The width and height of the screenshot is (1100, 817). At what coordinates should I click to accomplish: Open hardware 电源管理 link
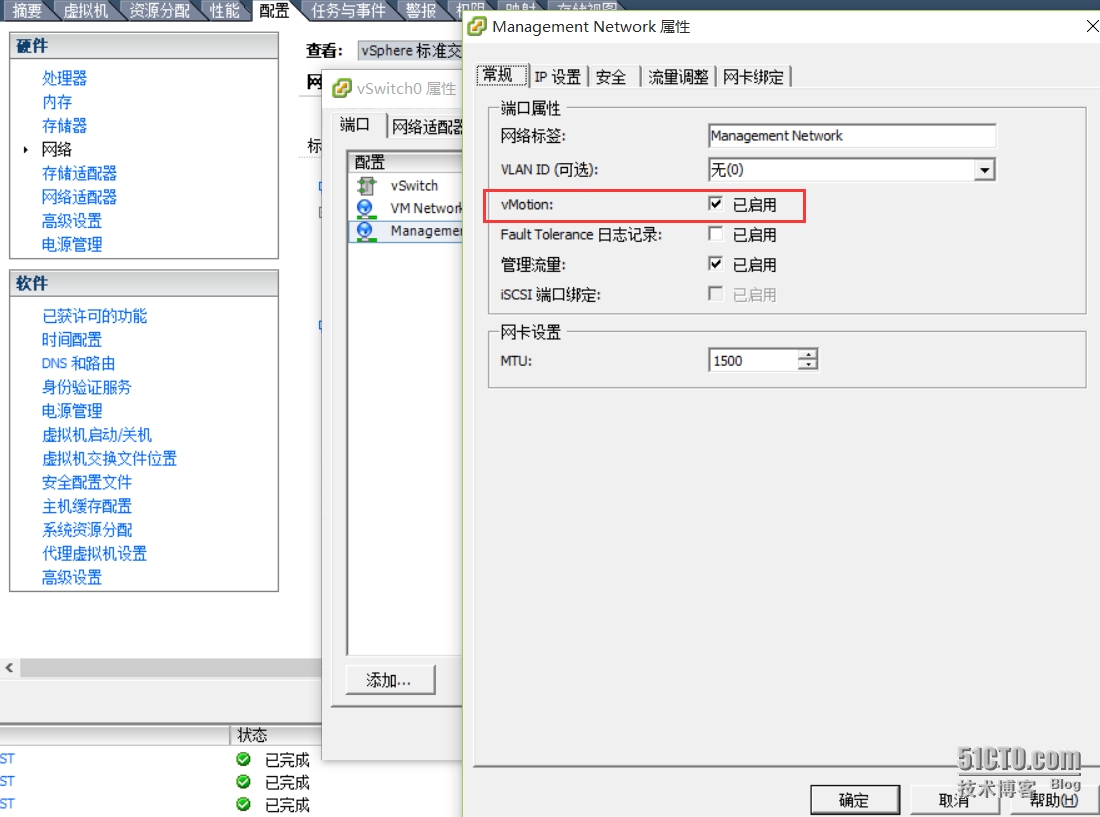(x=72, y=245)
